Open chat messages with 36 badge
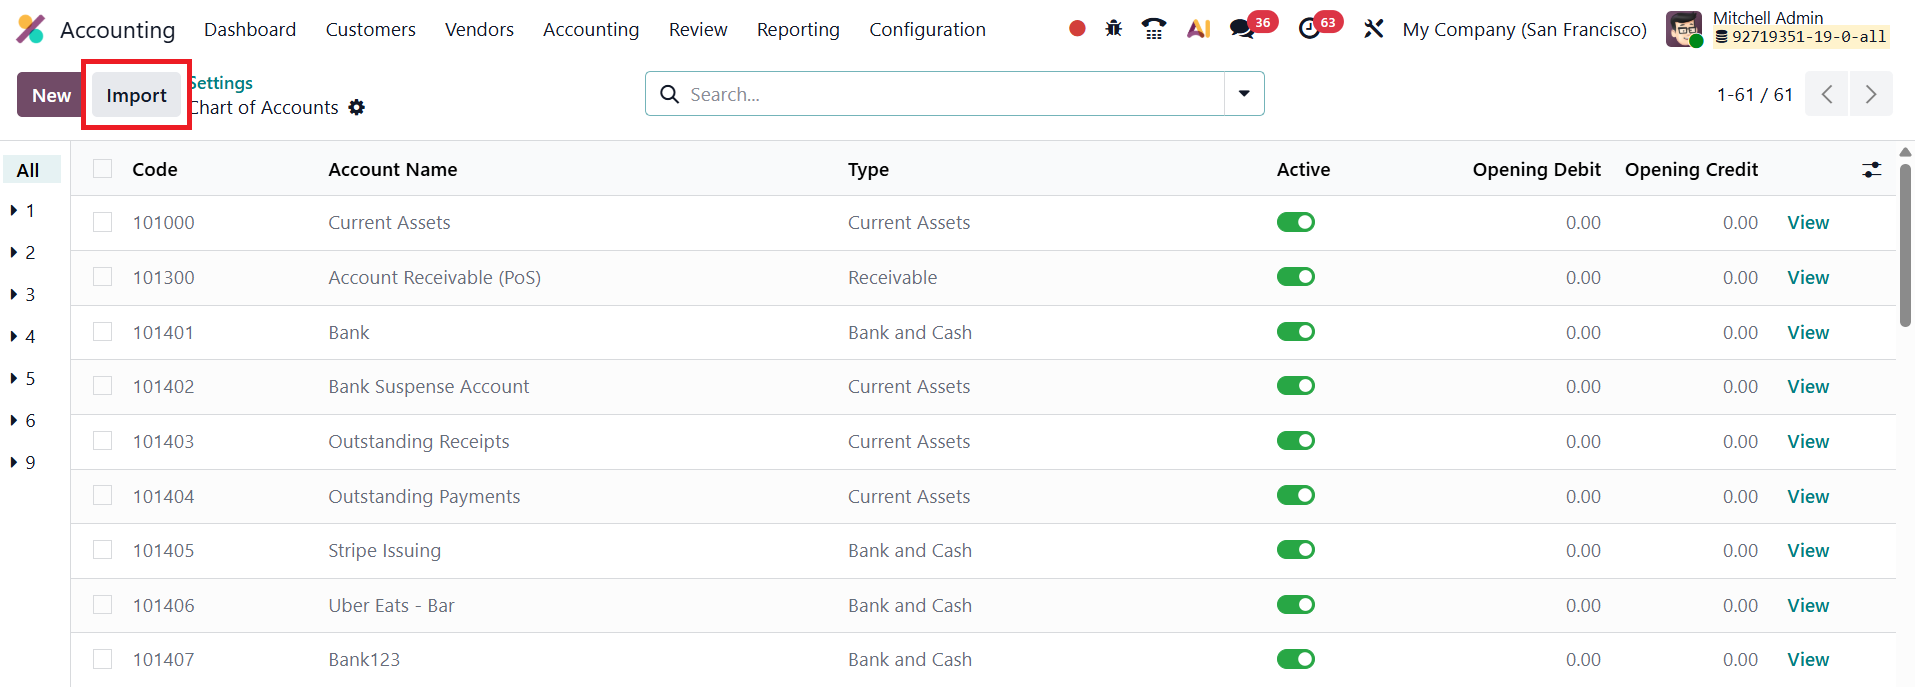 (x=1243, y=29)
